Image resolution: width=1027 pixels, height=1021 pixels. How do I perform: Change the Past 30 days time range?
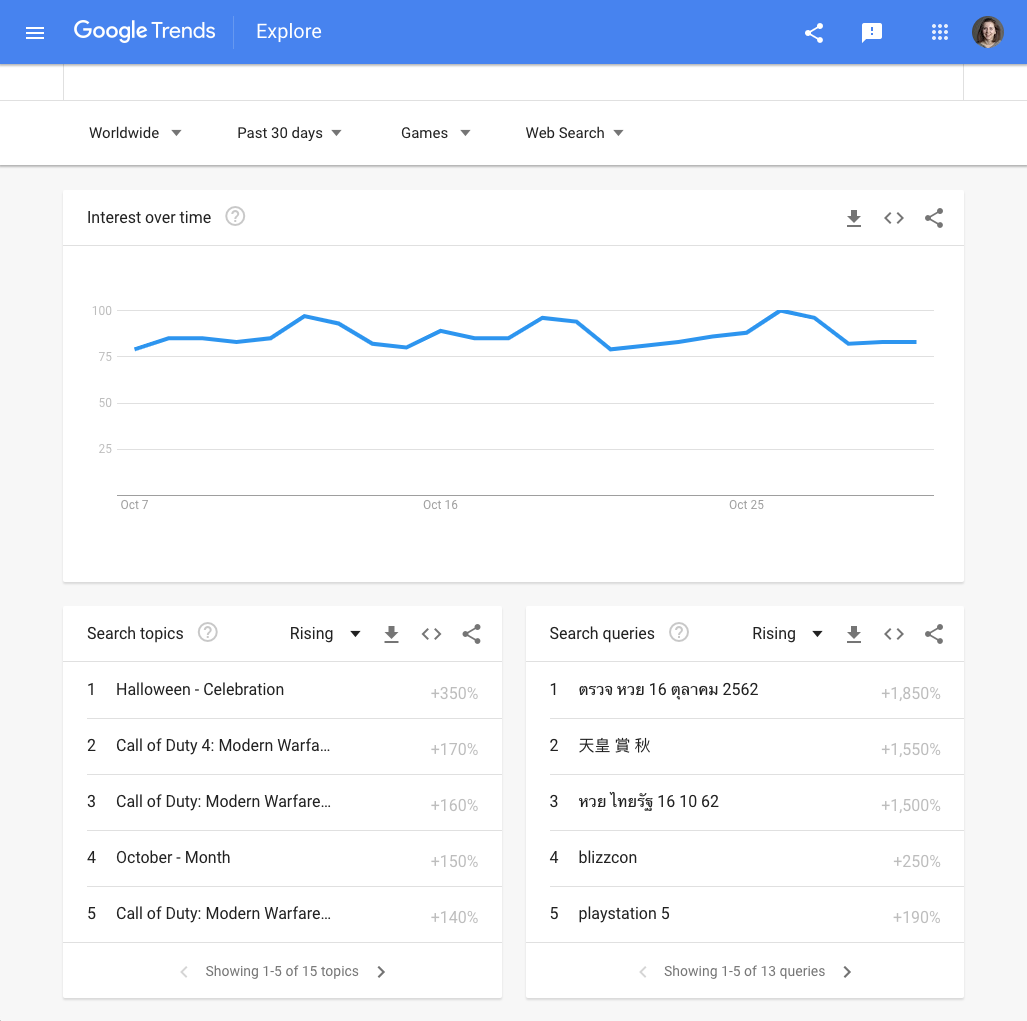pos(289,133)
